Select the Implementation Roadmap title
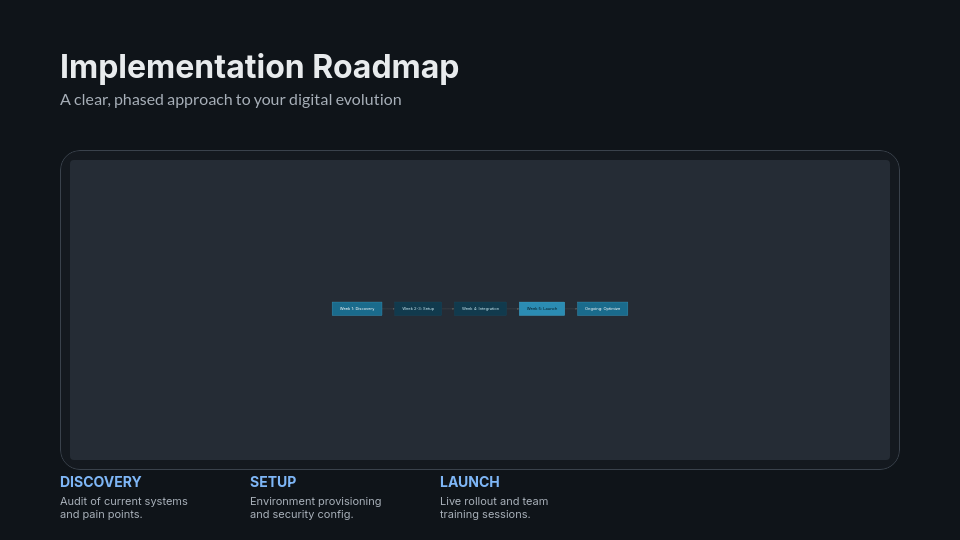The image size is (960, 540). click(259, 67)
